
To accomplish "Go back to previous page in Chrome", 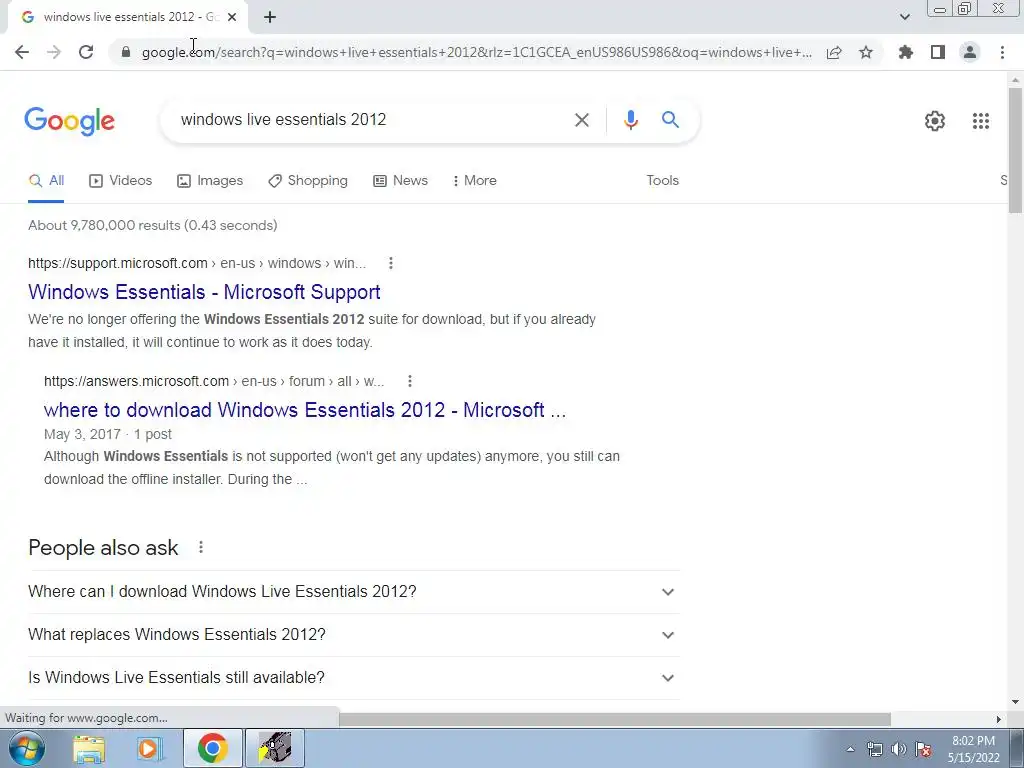I will point(22,52).
